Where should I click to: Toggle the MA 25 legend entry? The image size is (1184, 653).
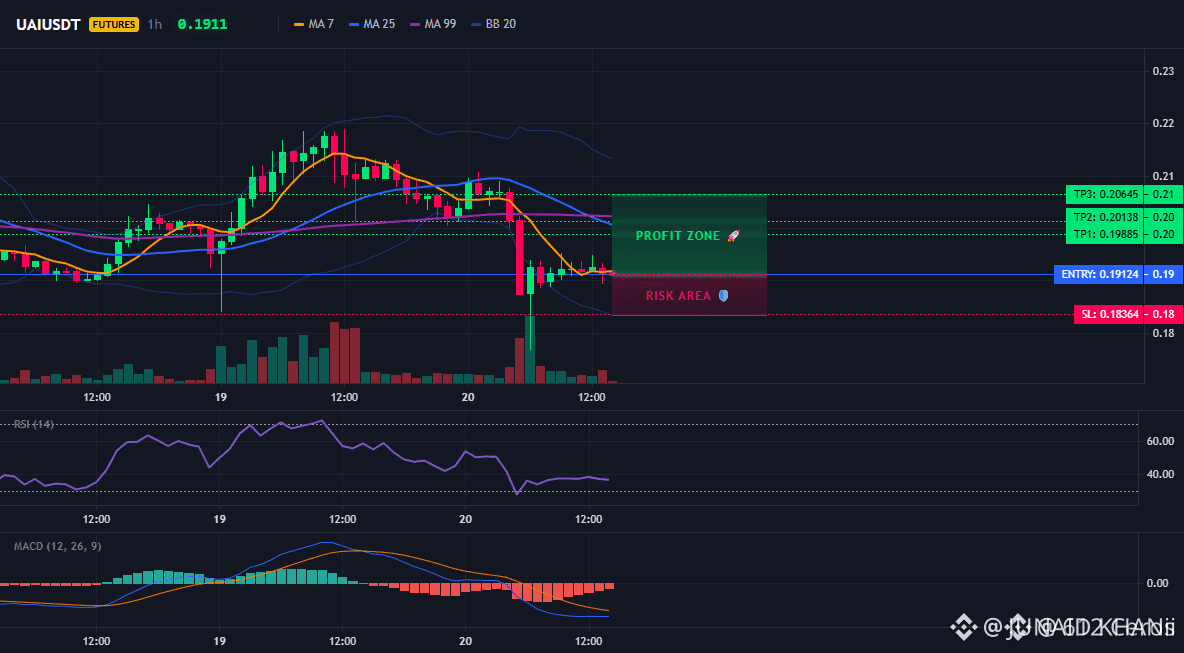click(x=372, y=24)
